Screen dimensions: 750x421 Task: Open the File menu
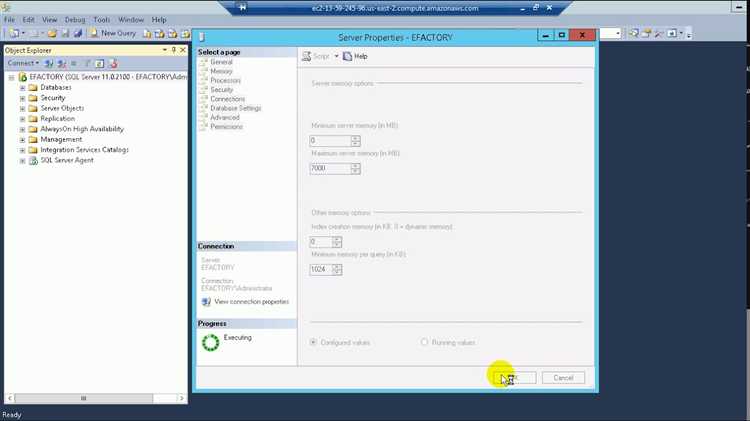[x=9, y=20]
